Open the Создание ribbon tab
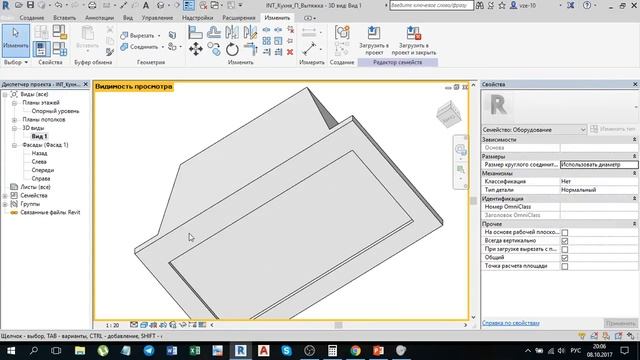The height and width of the screenshot is (360, 640). coord(31,18)
